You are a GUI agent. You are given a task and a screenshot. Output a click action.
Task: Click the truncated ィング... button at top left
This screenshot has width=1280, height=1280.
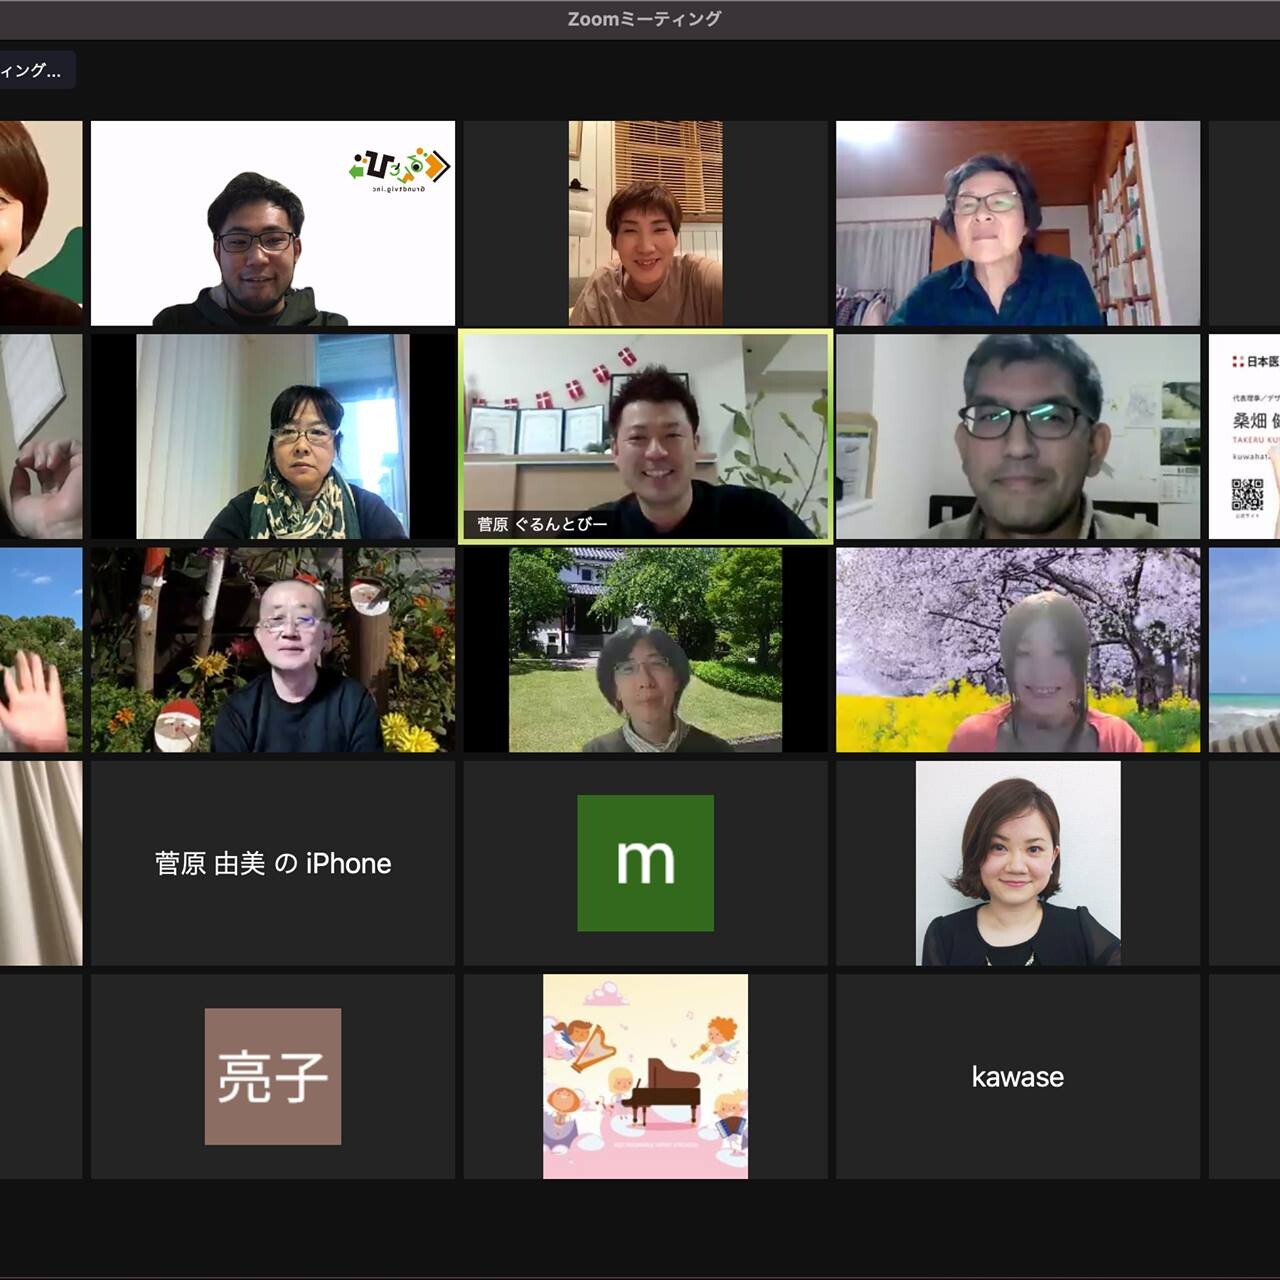tap(34, 70)
